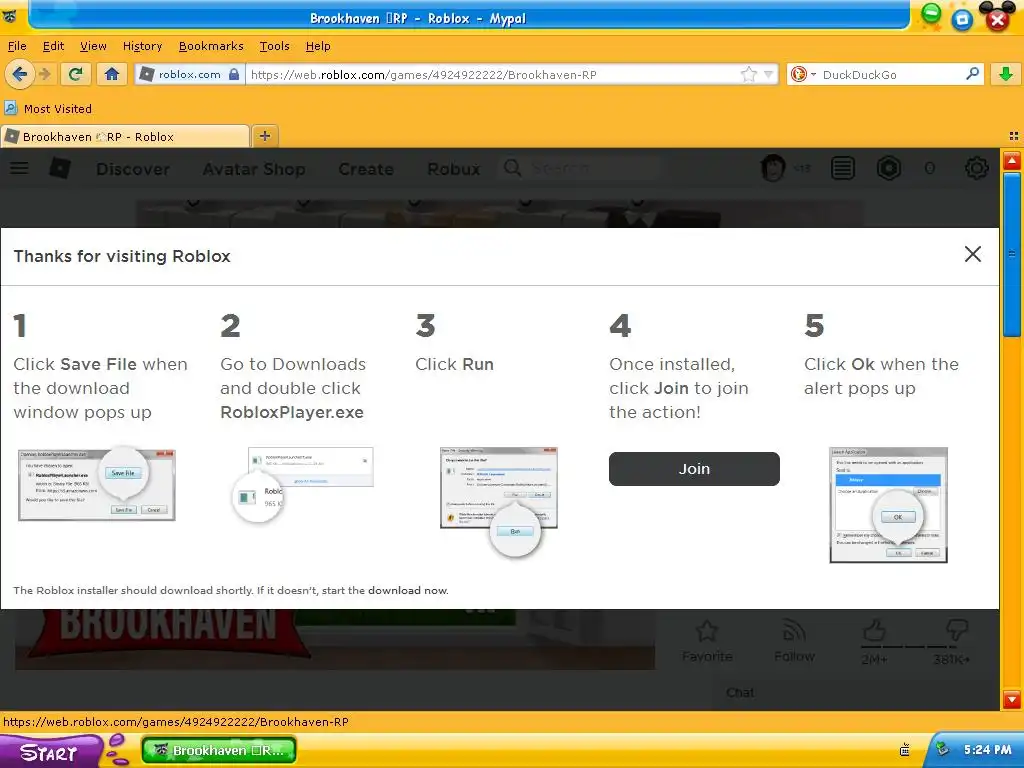Open Robux in Roblox navbar
The image size is (1024, 768).
pos(453,169)
